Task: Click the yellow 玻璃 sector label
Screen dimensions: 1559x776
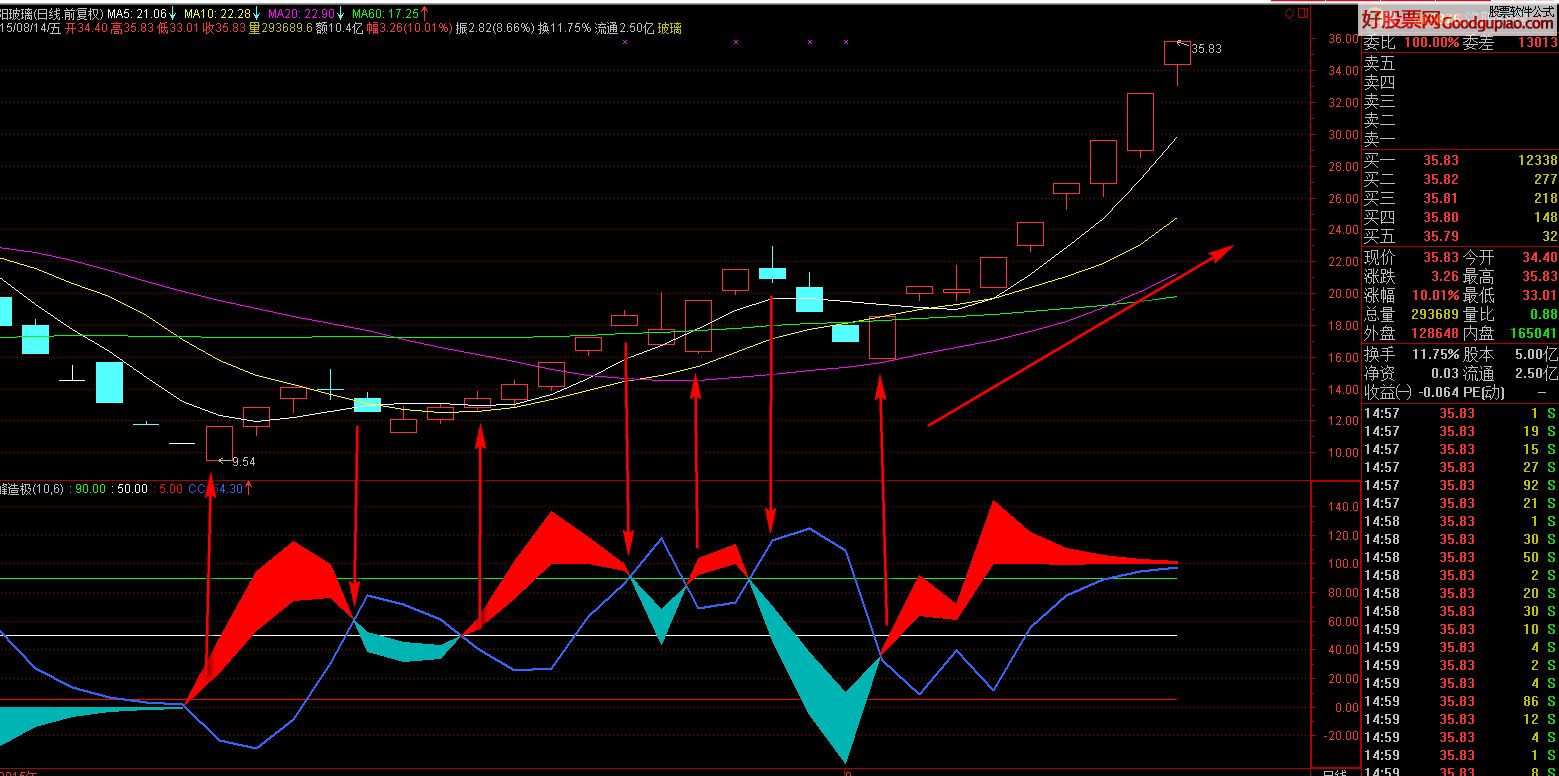Action: coord(670,29)
